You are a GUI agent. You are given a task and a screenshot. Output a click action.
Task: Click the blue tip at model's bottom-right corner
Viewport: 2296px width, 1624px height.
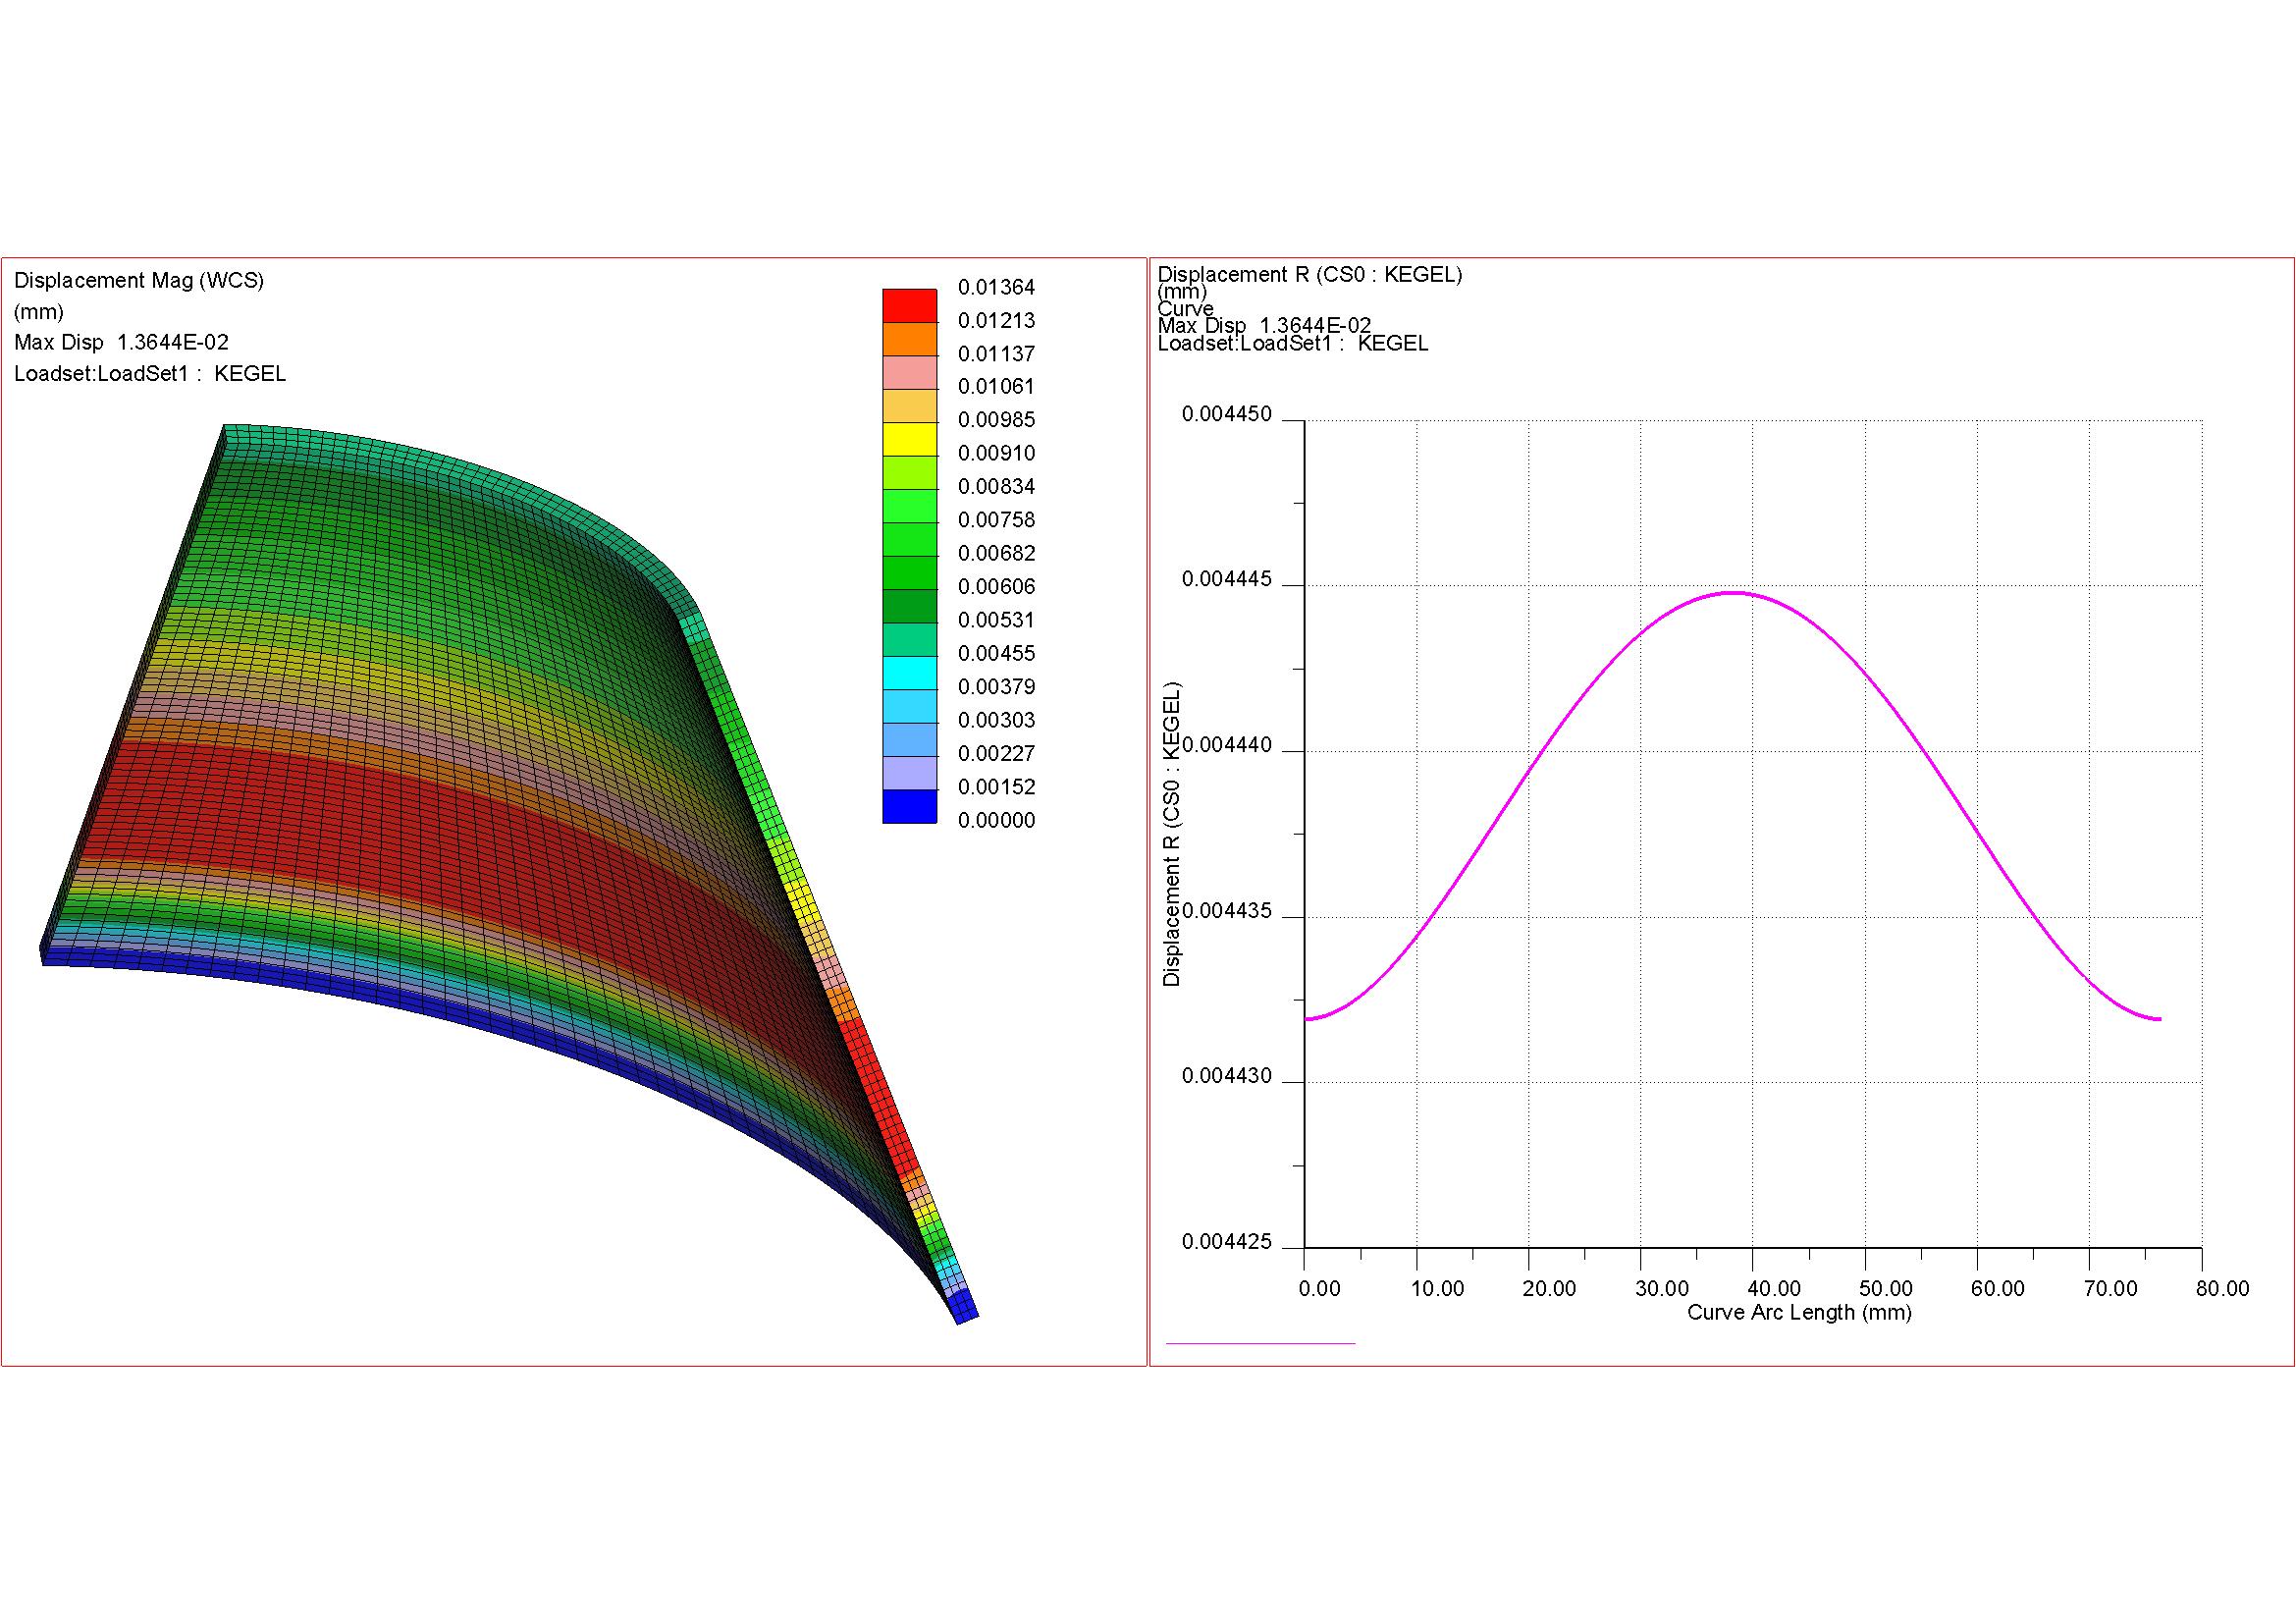pos(964,1306)
